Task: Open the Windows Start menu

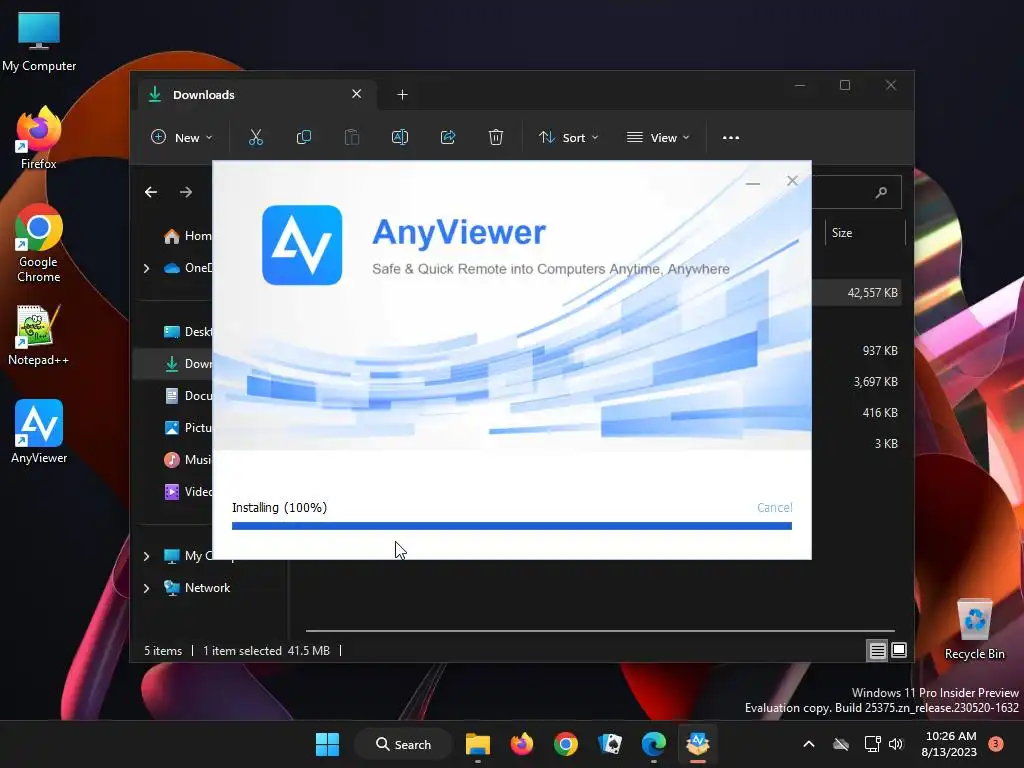Action: point(327,744)
